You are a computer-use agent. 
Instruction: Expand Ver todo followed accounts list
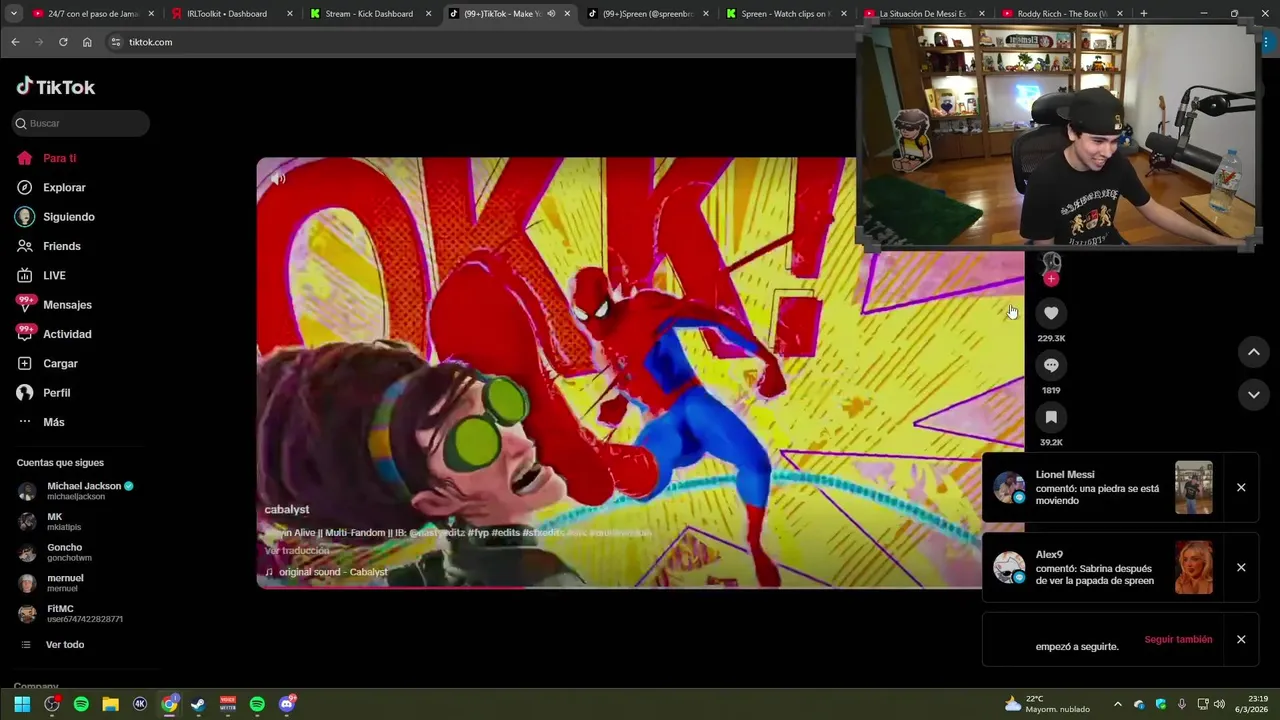tap(54, 645)
